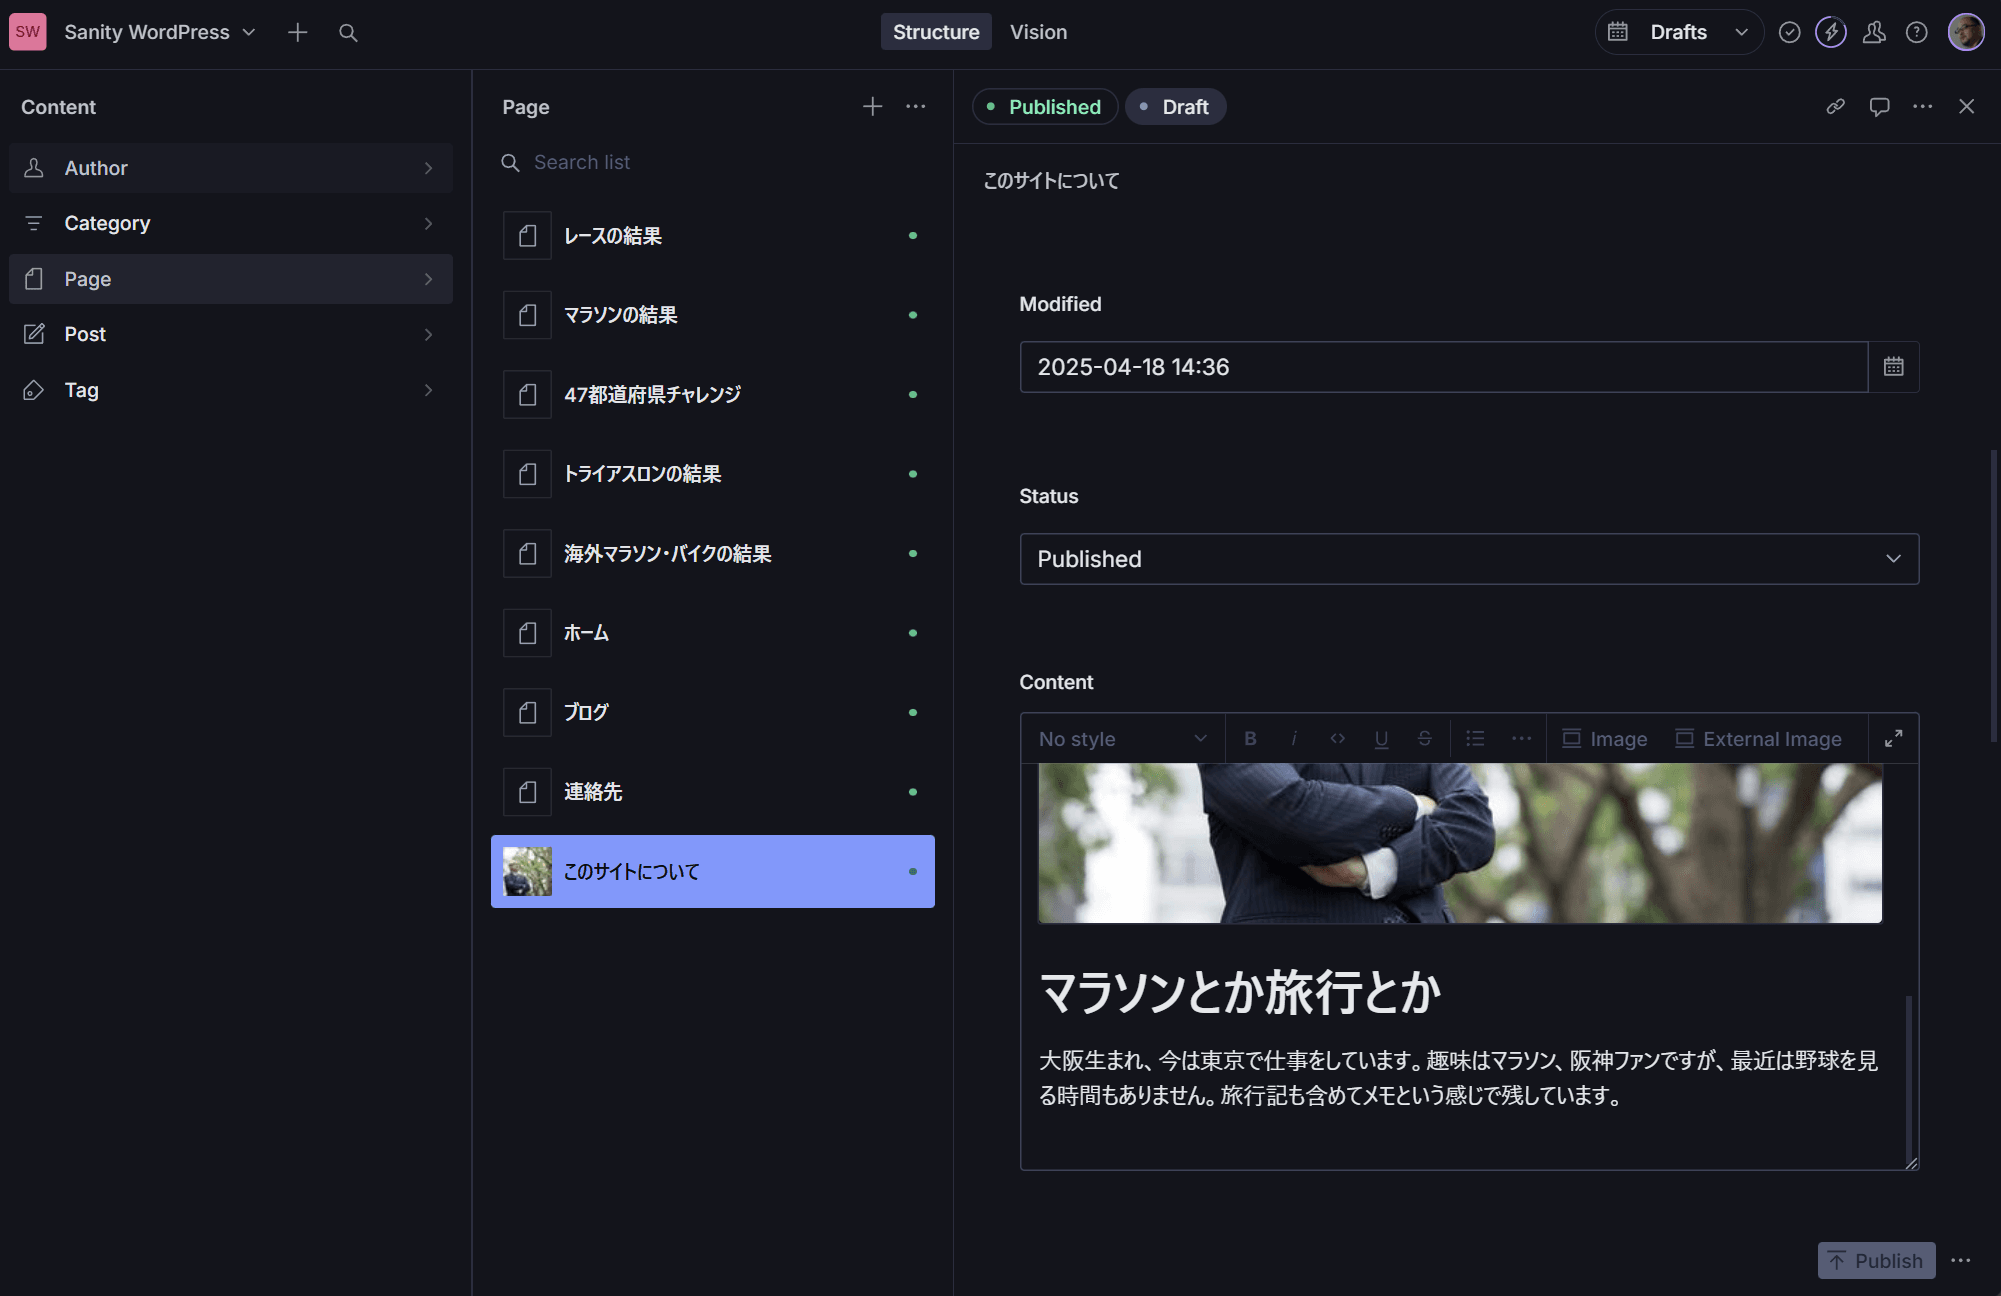Screen dimensions: 2001x1296
Task: Click the search icon in top bar
Action: pos(348,33)
